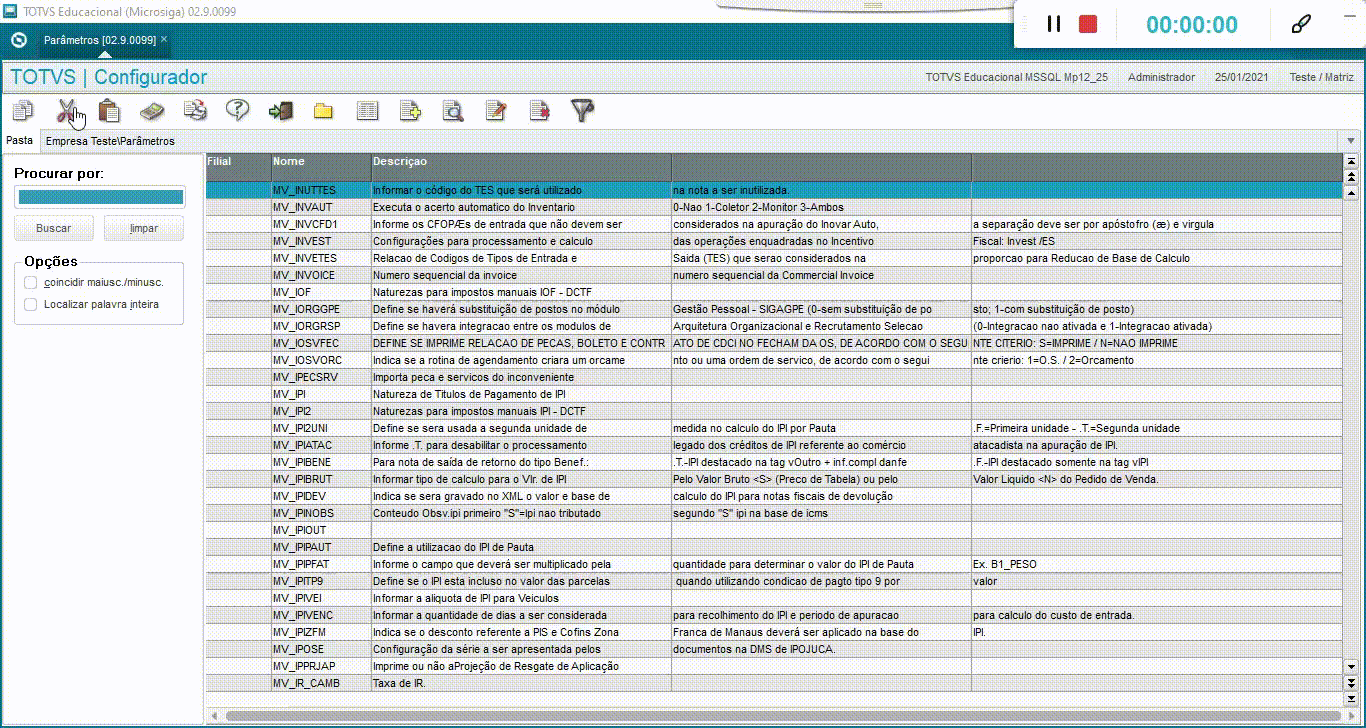Image resolution: width=1366 pixels, height=728 pixels.
Task: Move down one row with the single down arrow
Action: [1352, 666]
